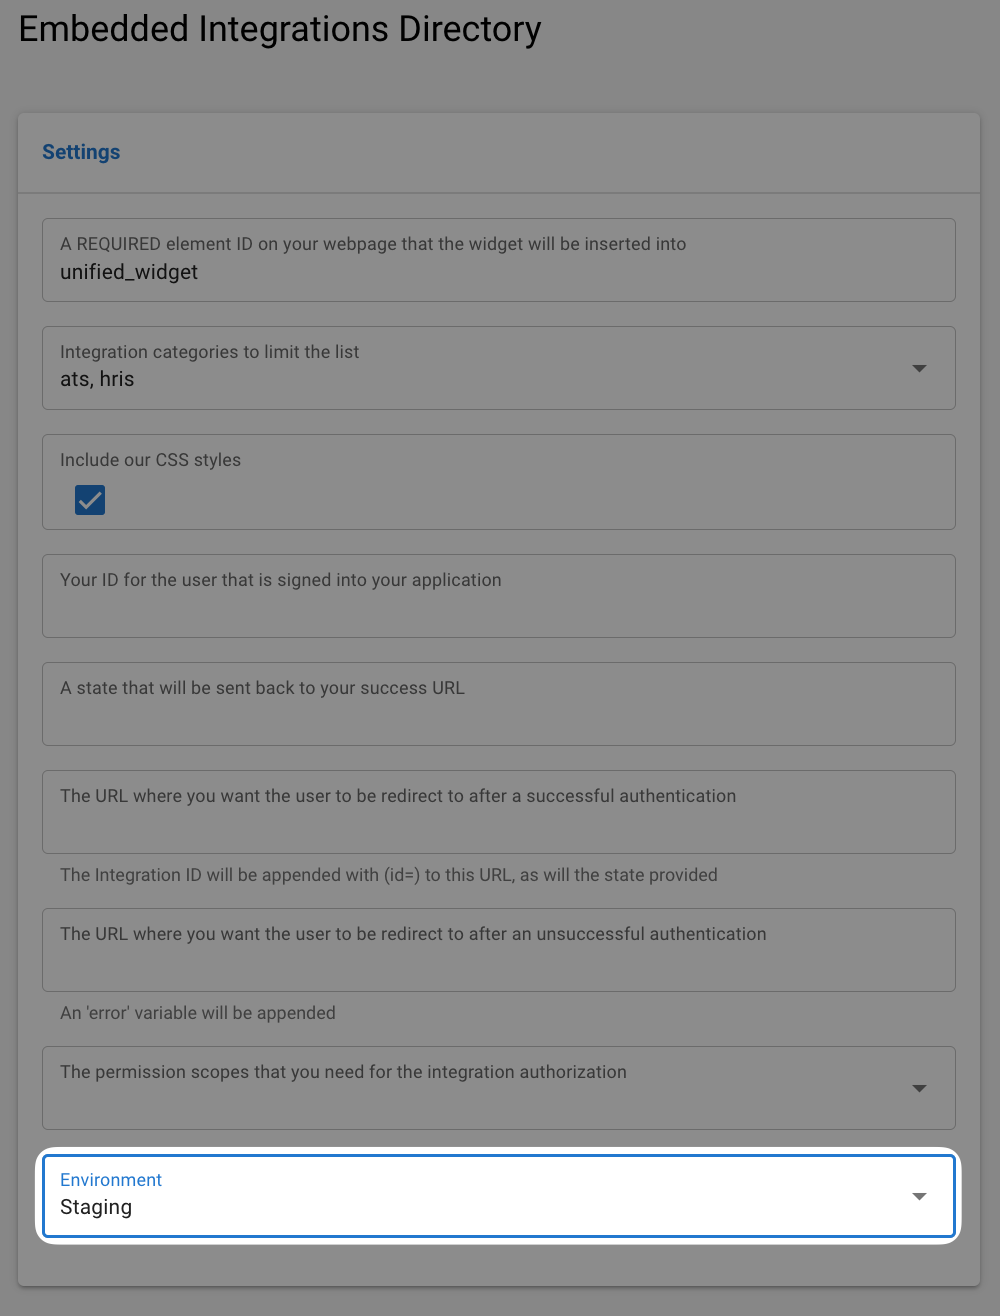Open the permission scopes dropdown arrow
This screenshot has height=1316, width=1000.
click(919, 1088)
